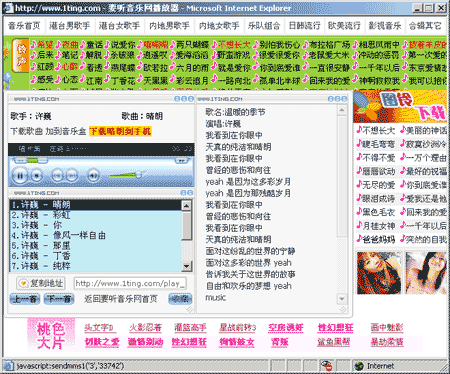Open the 六月的雨 ringtone link
This screenshot has width=450, height=374.
pyautogui.click(x=192, y=68)
